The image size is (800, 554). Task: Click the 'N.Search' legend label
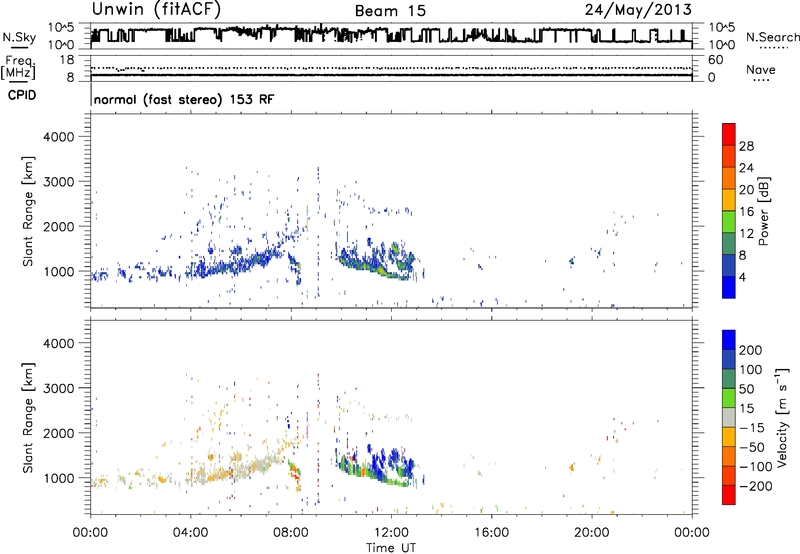pyautogui.click(x=772, y=37)
